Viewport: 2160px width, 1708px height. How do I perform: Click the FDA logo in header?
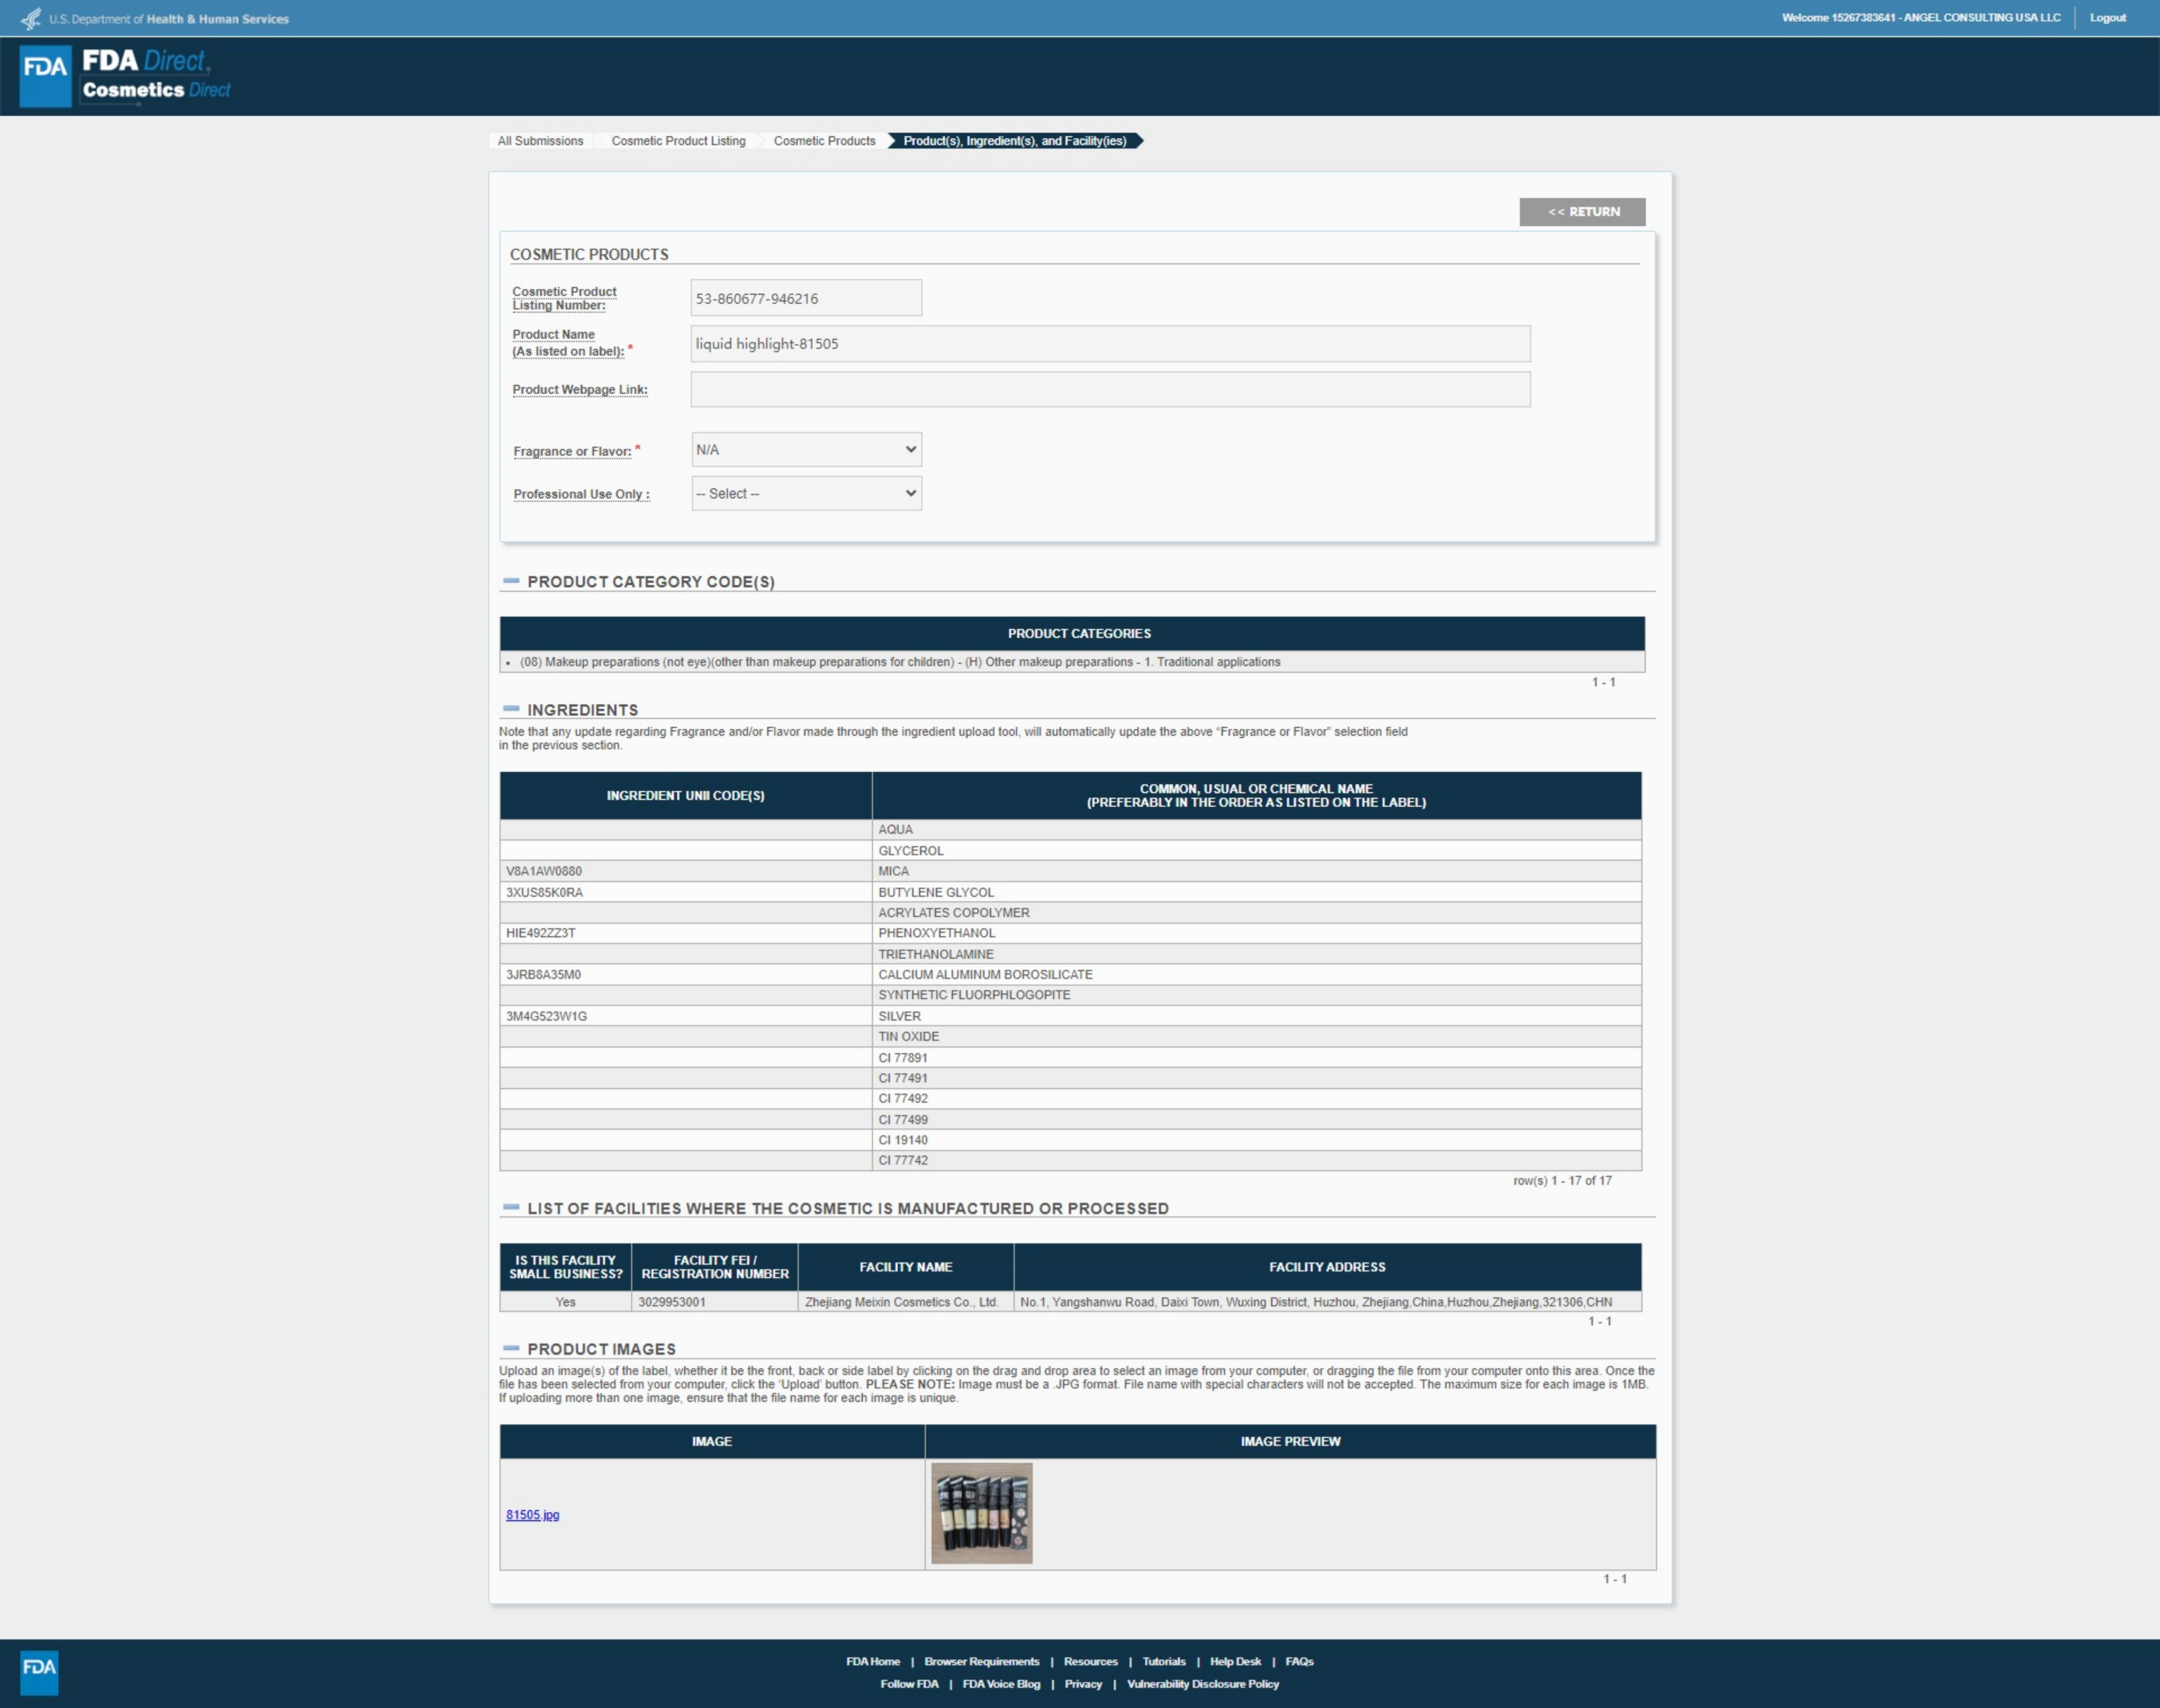[45, 75]
